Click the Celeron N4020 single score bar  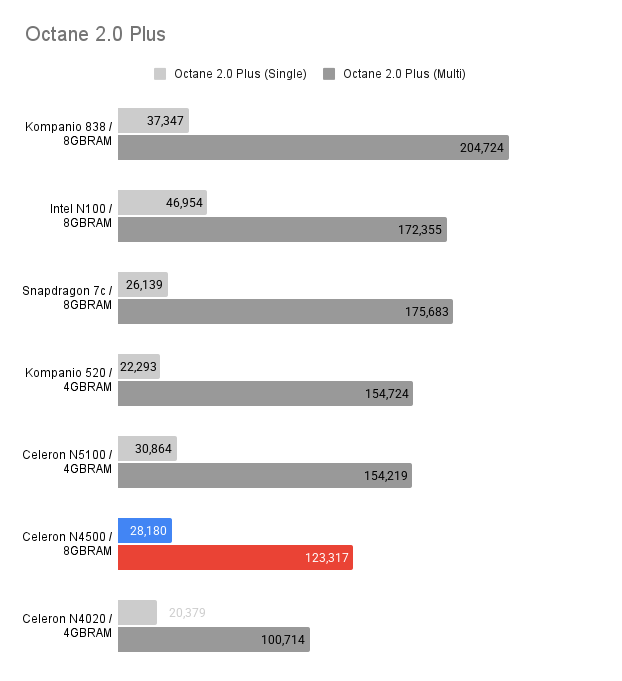pyautogui.click(x=137, y=612)
